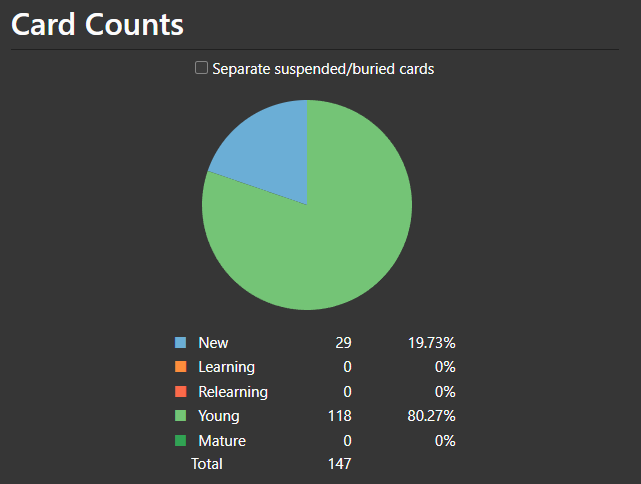
Task: Select the Mature label in legend
Action: coord(222,441)
